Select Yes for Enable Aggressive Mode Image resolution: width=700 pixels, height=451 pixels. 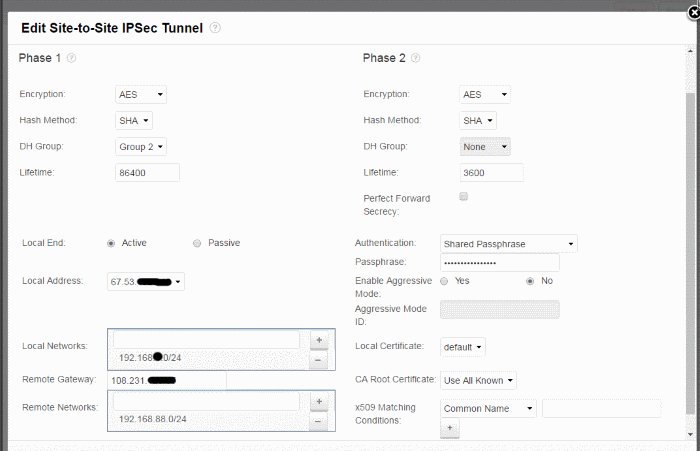(444, 281)
